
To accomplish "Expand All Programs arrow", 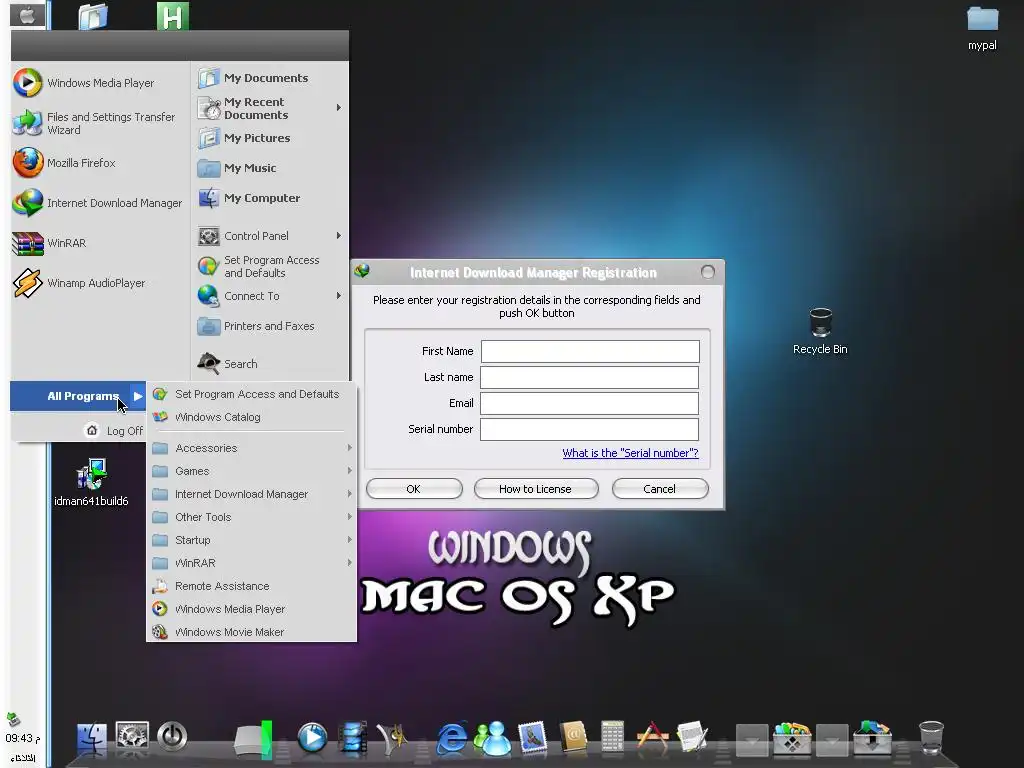I will pos(138,396).
